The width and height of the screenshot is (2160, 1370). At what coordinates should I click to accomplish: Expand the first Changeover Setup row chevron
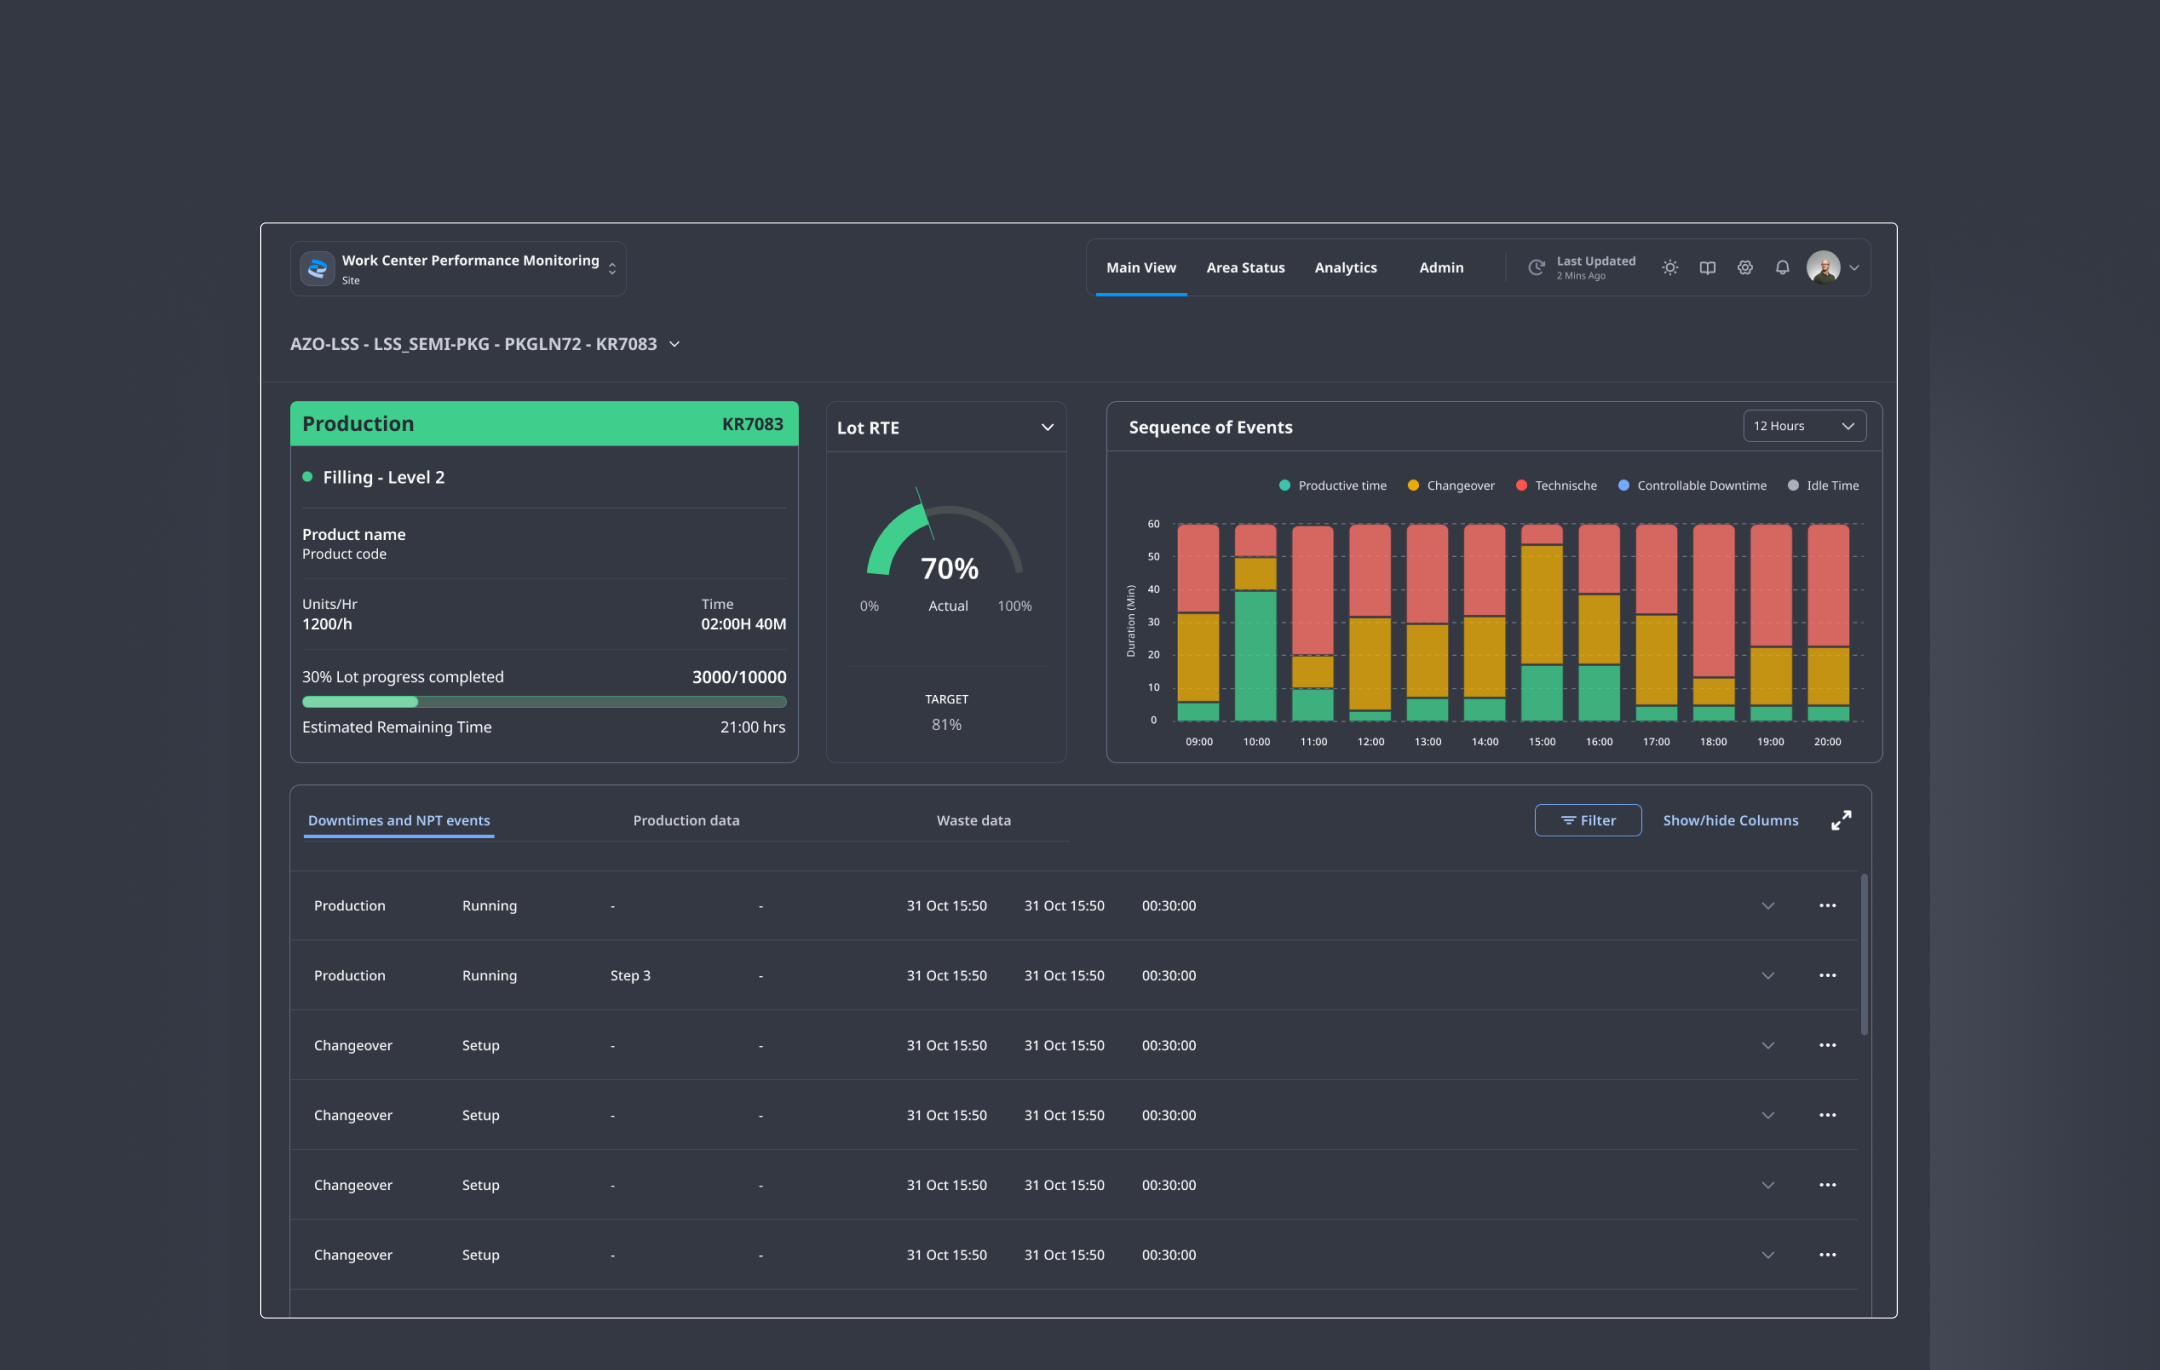(1768, 1046)
